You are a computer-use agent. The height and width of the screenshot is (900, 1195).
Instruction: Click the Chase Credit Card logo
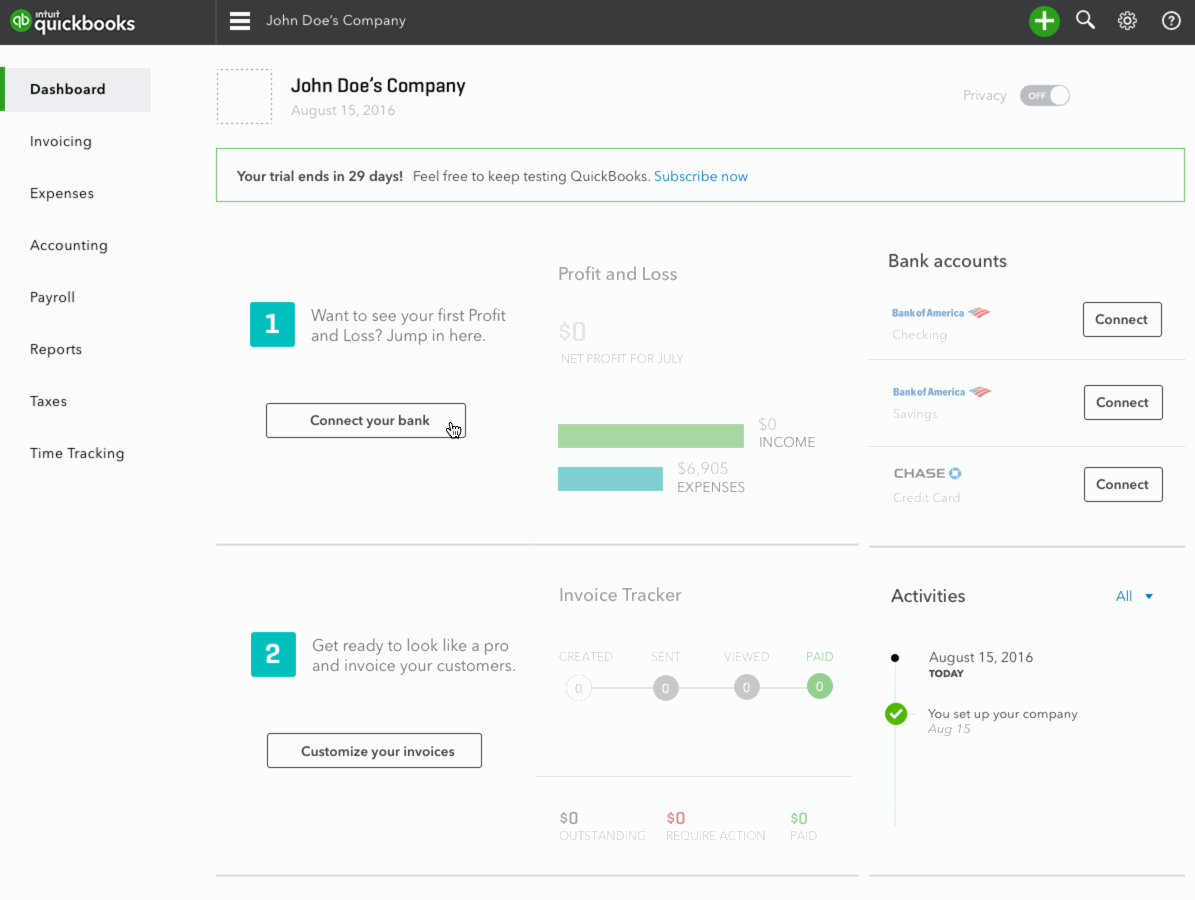coord(927,473)
